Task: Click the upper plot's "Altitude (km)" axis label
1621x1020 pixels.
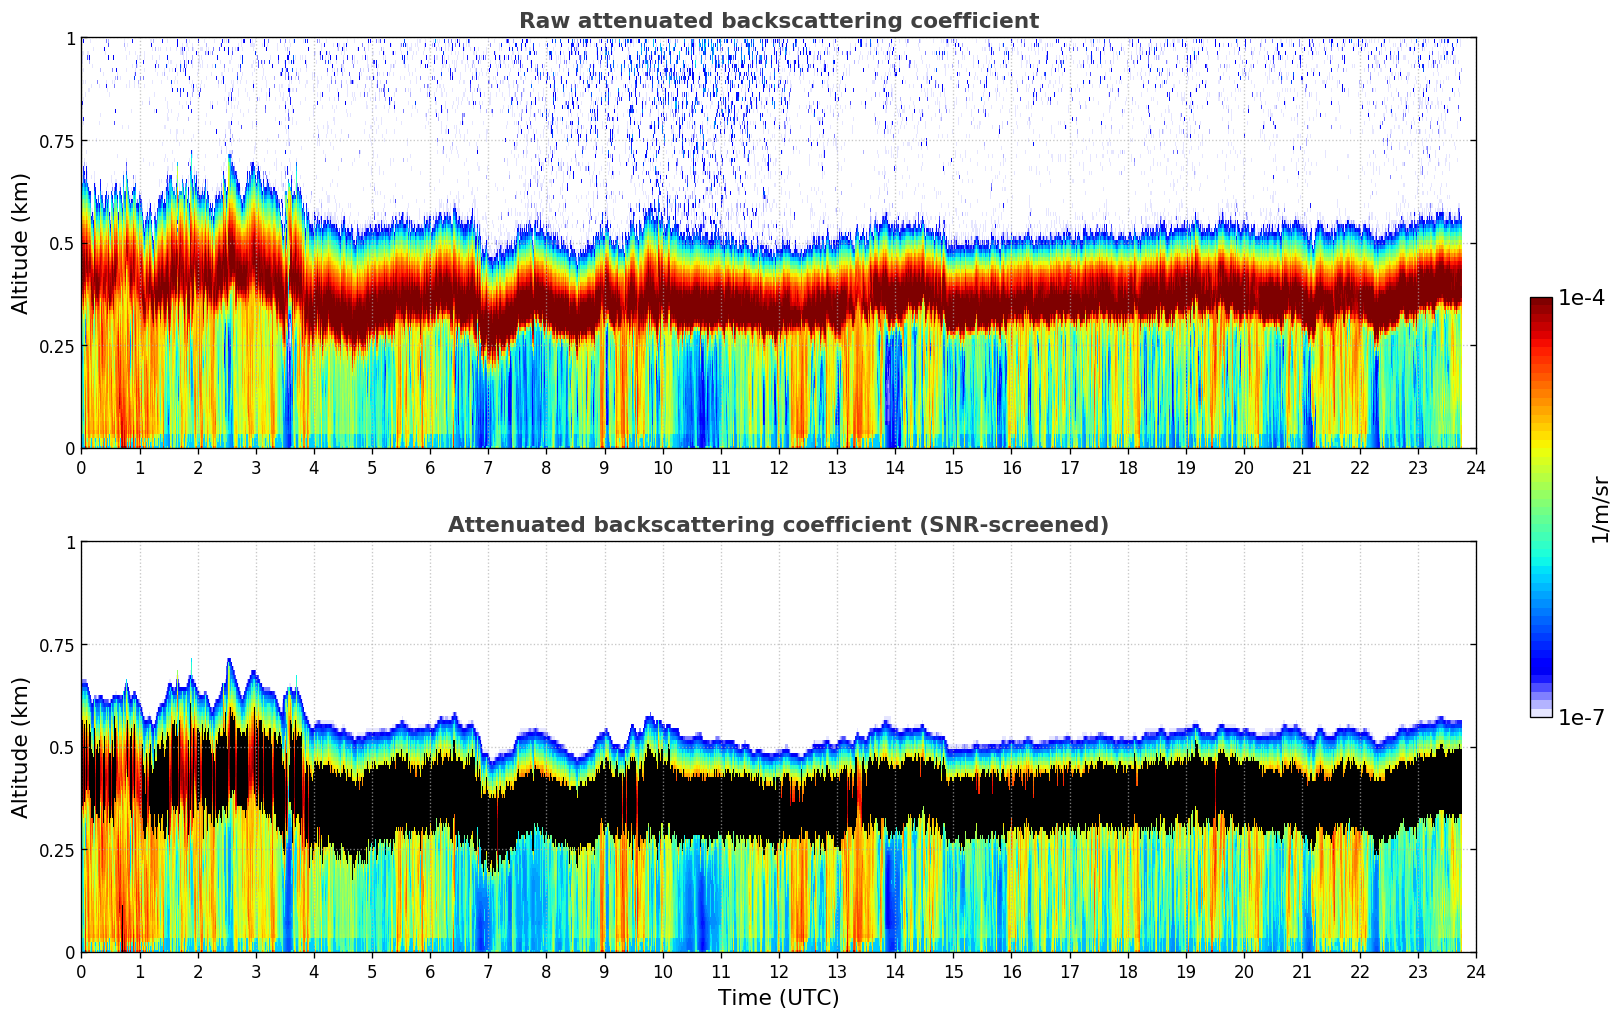Action: [x=21, y=243]
